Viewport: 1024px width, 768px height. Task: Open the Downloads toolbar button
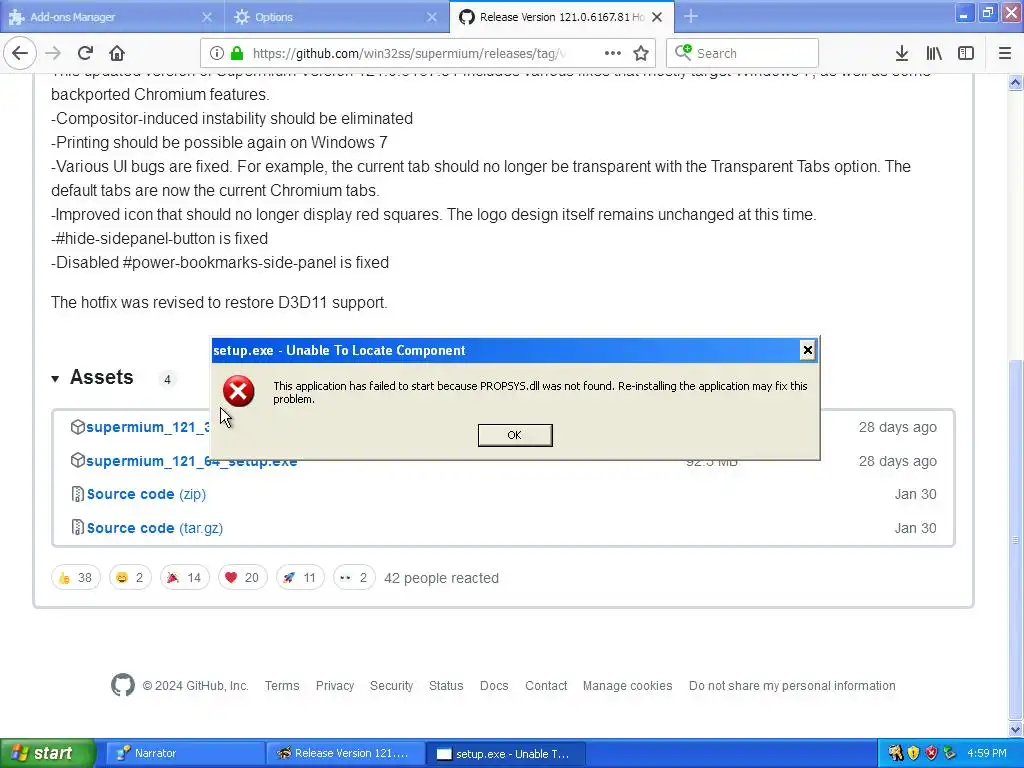click(x=902, y=54)
